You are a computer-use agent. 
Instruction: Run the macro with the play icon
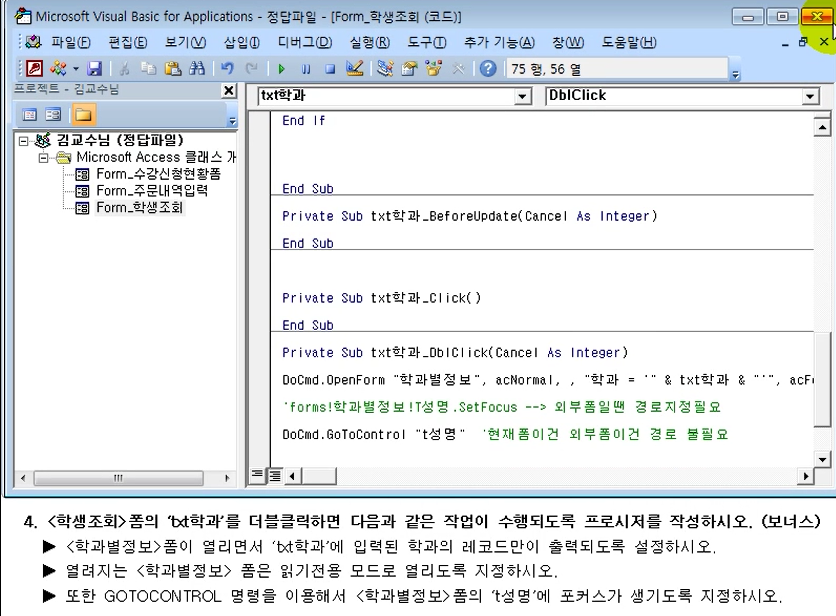pyautogui.click(x=282, y=69)
